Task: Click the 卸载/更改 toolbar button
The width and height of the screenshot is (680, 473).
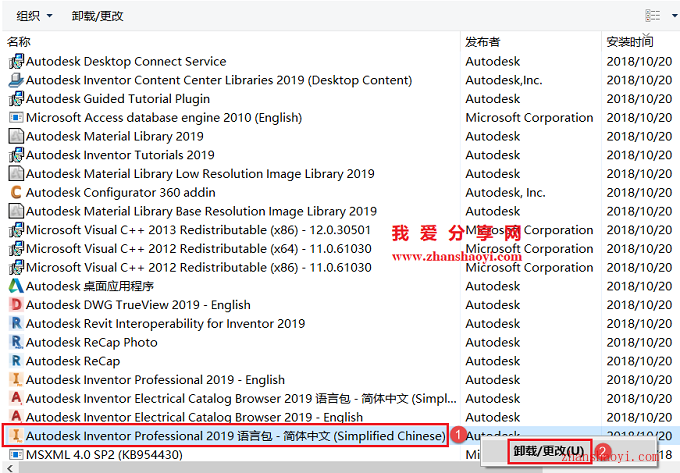Action: pyautogui.click(x=98, y=16)
